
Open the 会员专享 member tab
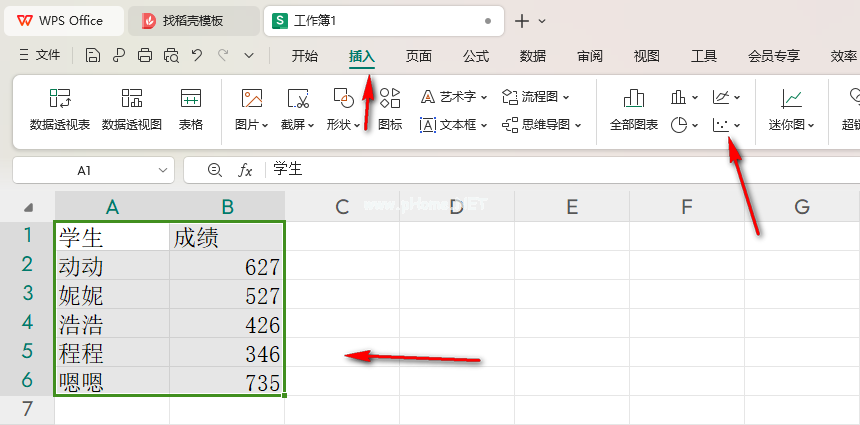tap(774, 56)
